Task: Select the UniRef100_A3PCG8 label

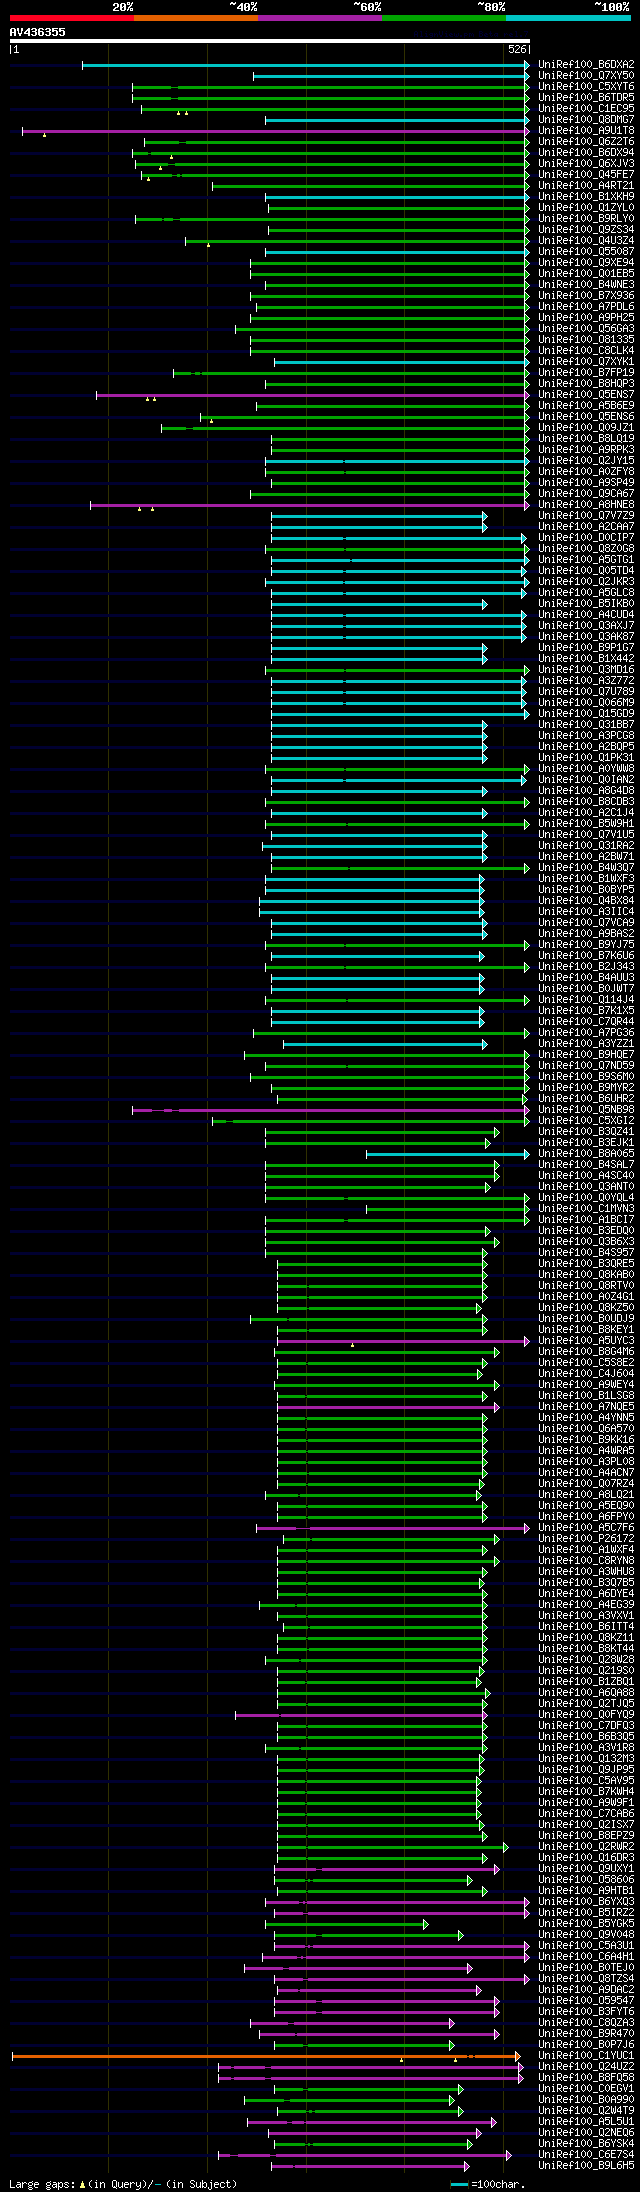Action: (586, 736)
